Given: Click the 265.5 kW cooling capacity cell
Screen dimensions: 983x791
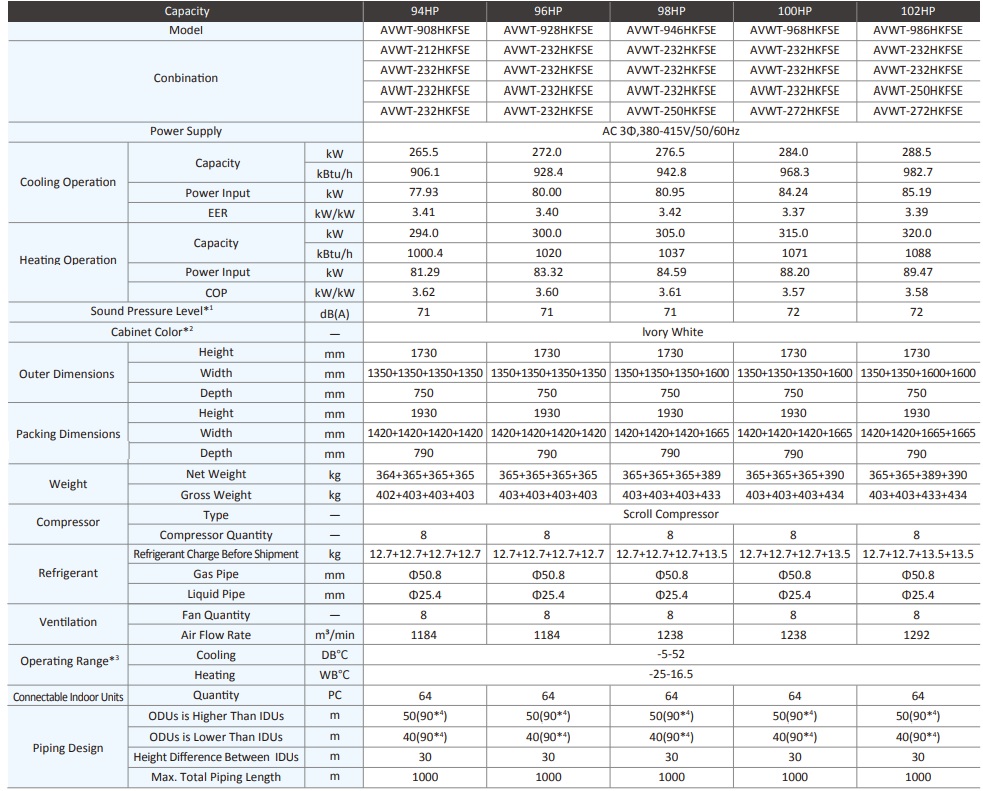Looking at the screenshot, I should [x=424, y=152].
